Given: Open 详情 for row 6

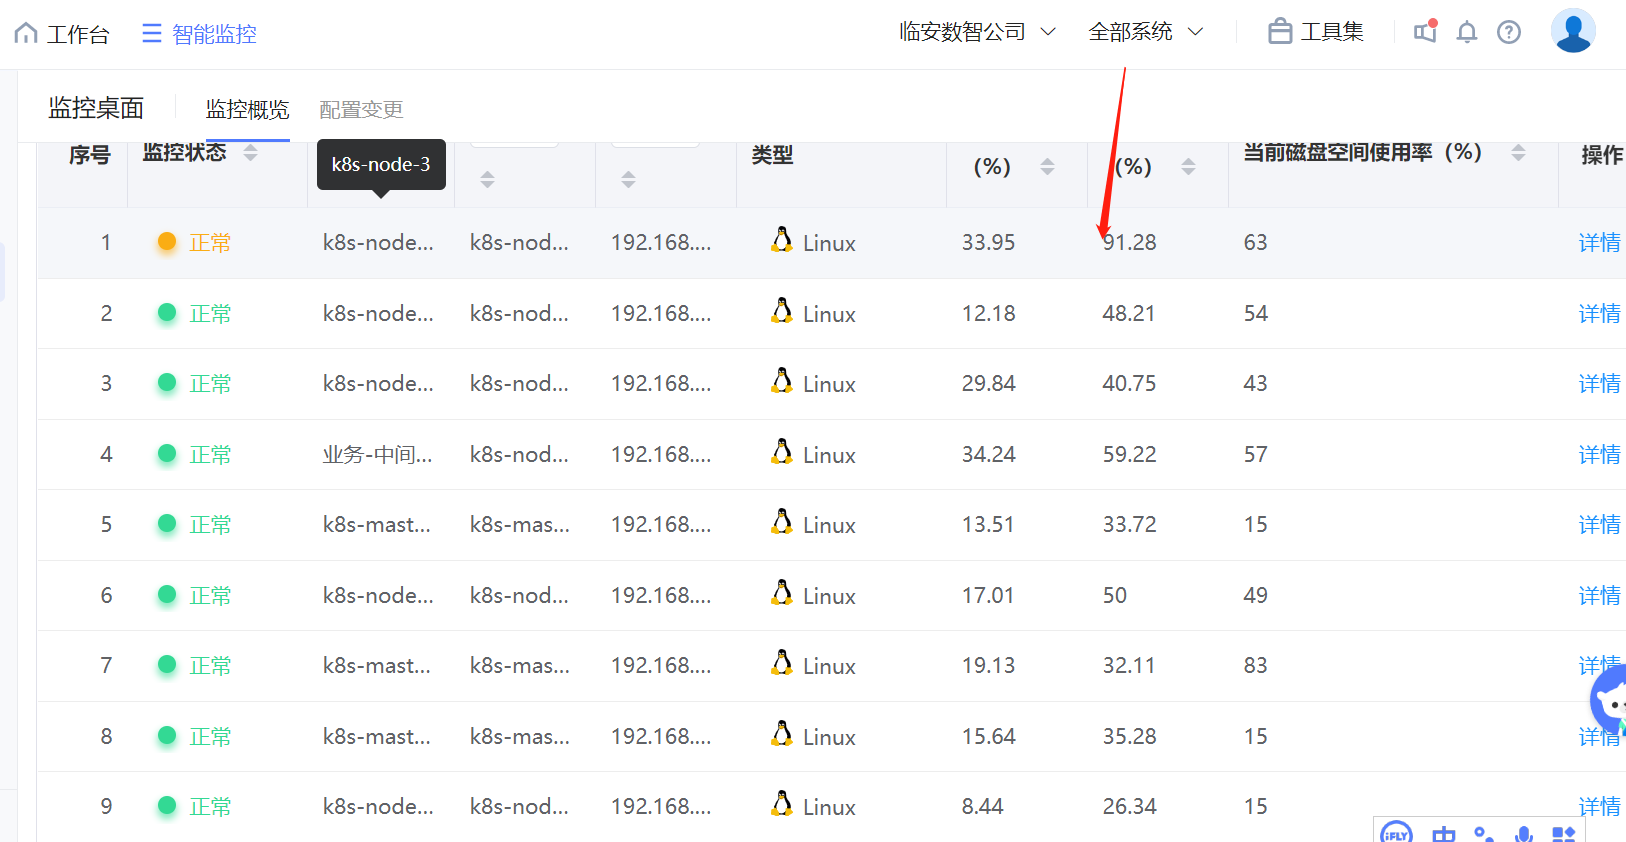Looking at the screenshot, I should (x=1599, y=596).
